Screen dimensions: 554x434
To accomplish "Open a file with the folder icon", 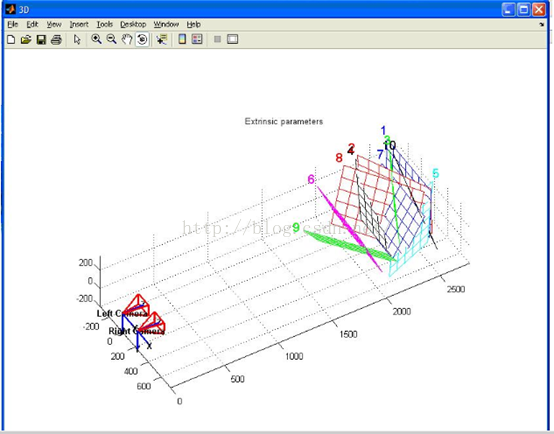I will pyautogui.click(x=26, y=40).
